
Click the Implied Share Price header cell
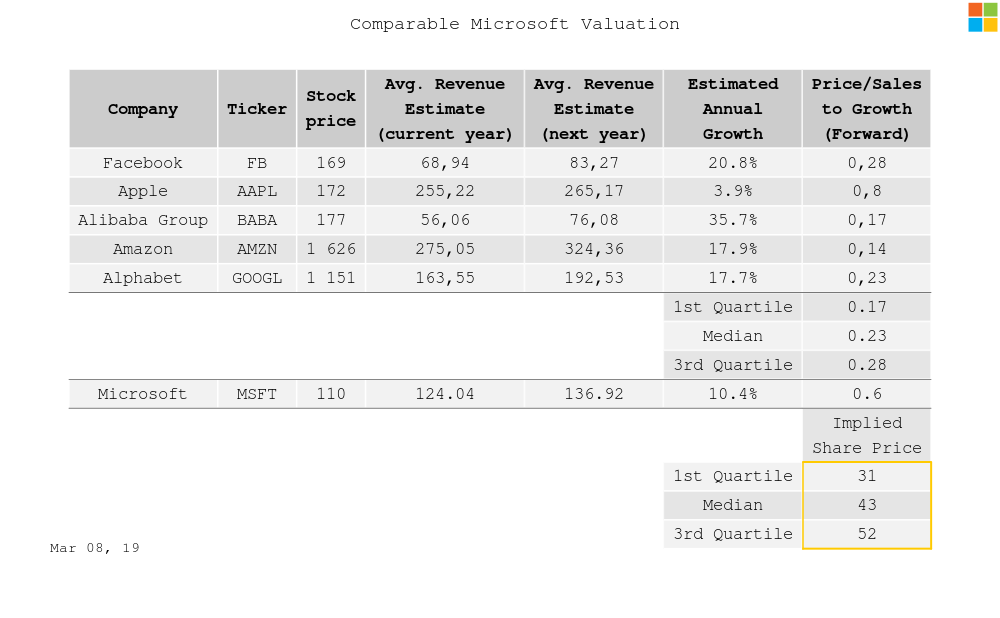pos(866,436)
